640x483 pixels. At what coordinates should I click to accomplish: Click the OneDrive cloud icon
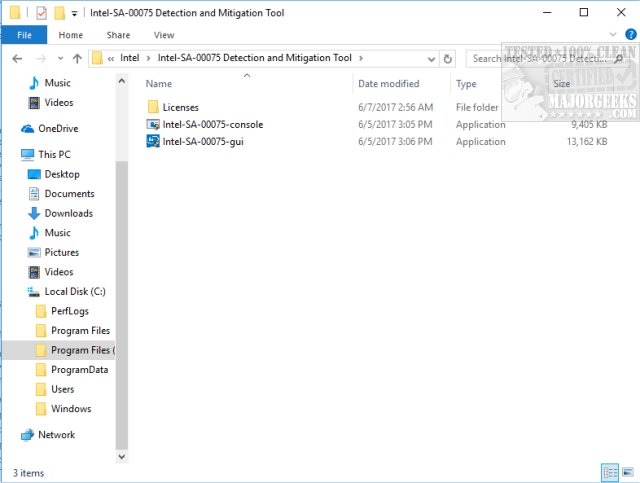(x=27, y=129)
